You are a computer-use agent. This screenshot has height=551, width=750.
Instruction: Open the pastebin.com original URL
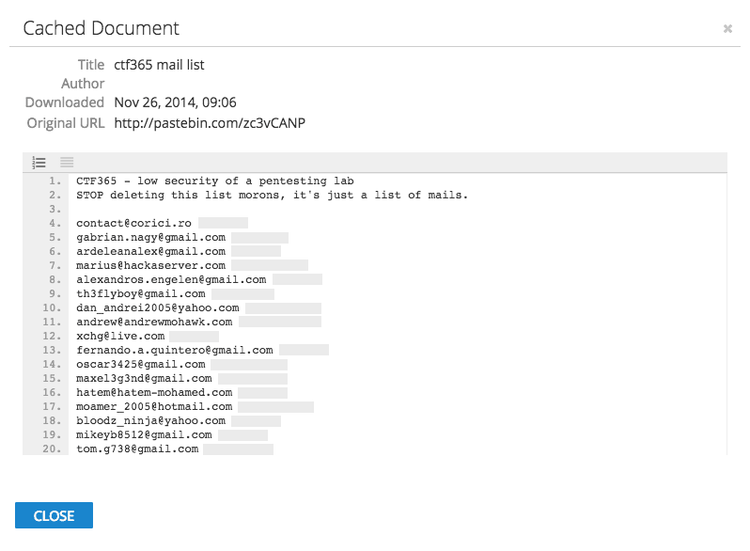pos(209,122)
